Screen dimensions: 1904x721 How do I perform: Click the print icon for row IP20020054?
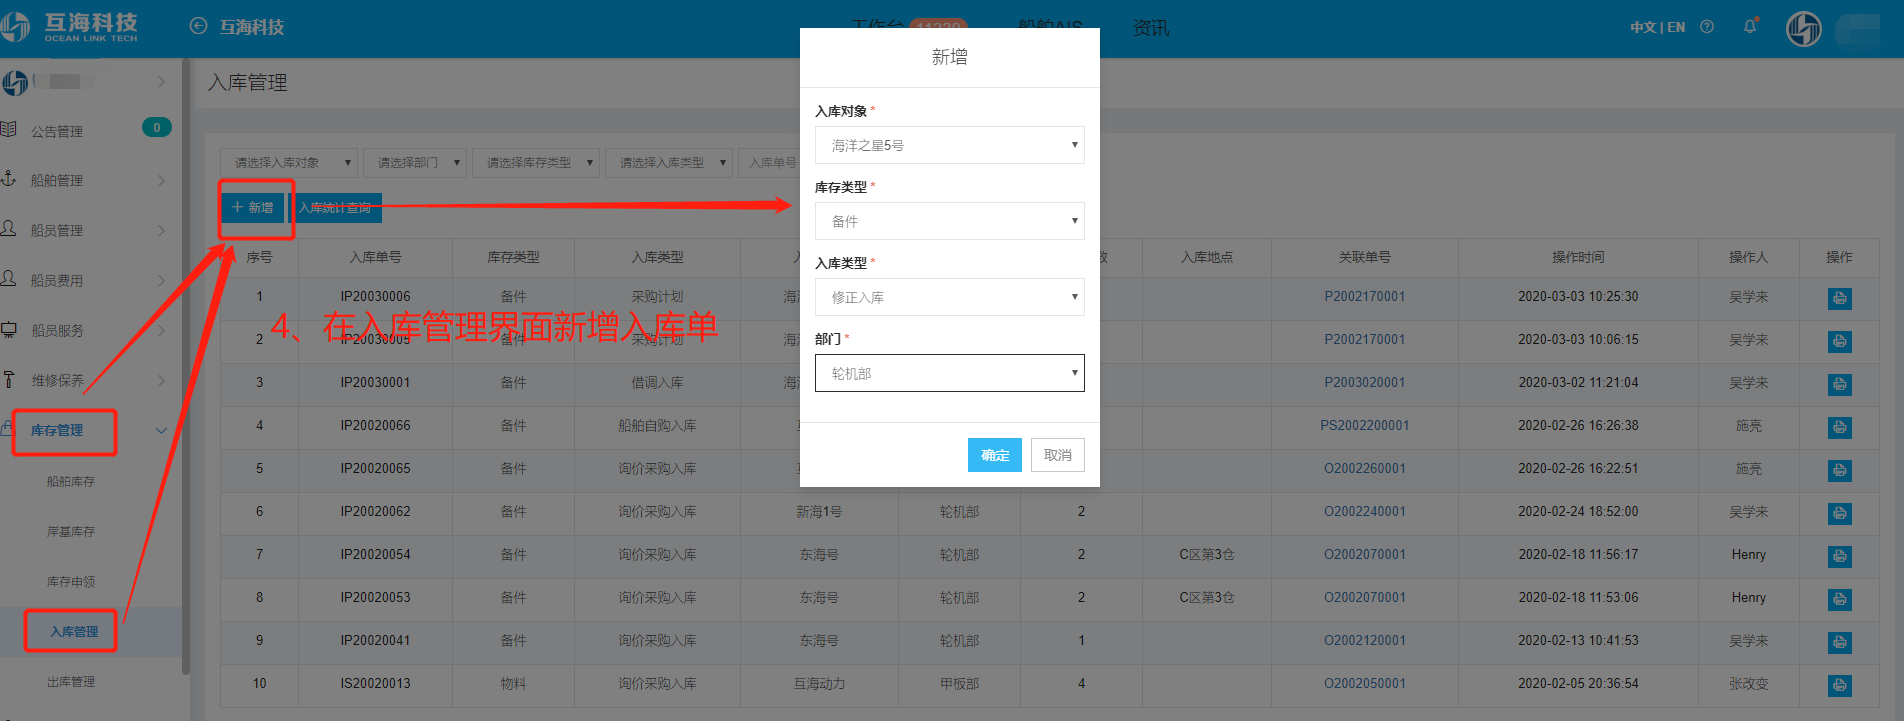point(1840,556)
